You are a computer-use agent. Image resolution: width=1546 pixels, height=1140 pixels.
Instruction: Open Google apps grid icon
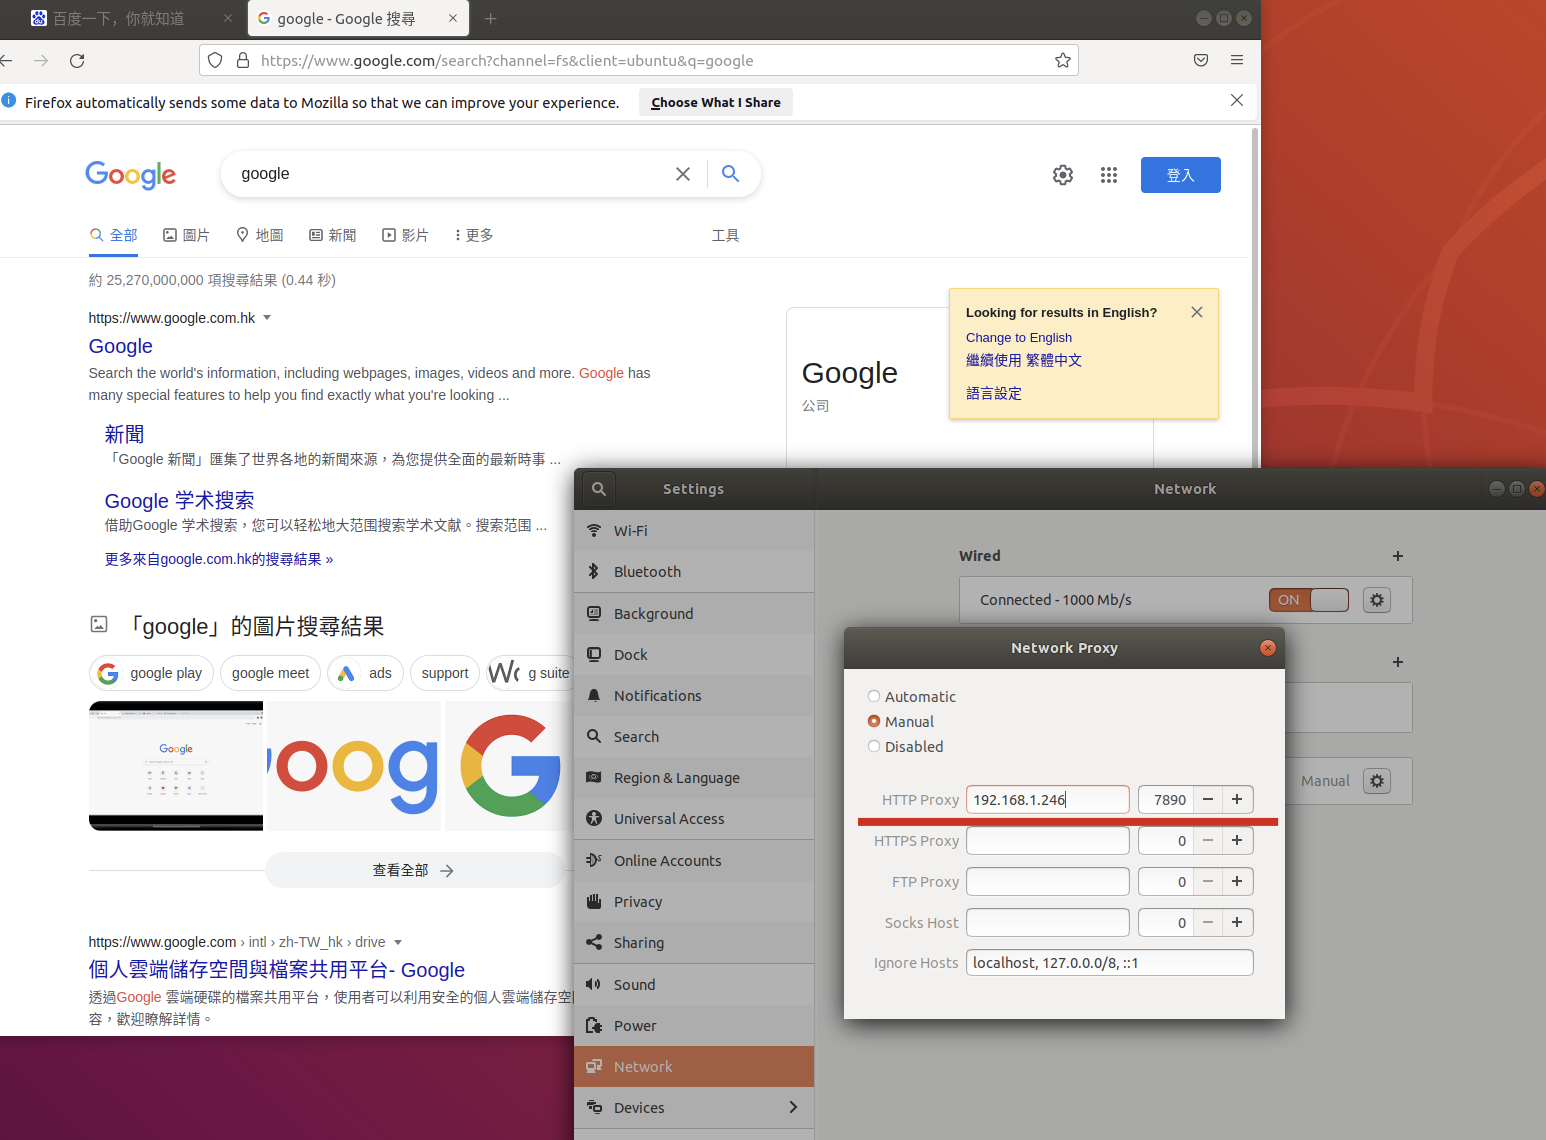click(x=1108, y=175)
